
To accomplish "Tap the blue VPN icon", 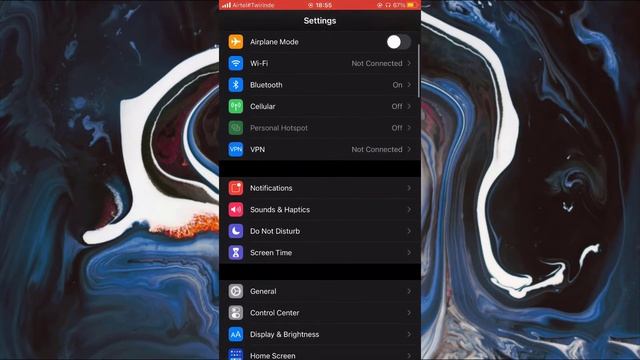I will pos(236,149).
